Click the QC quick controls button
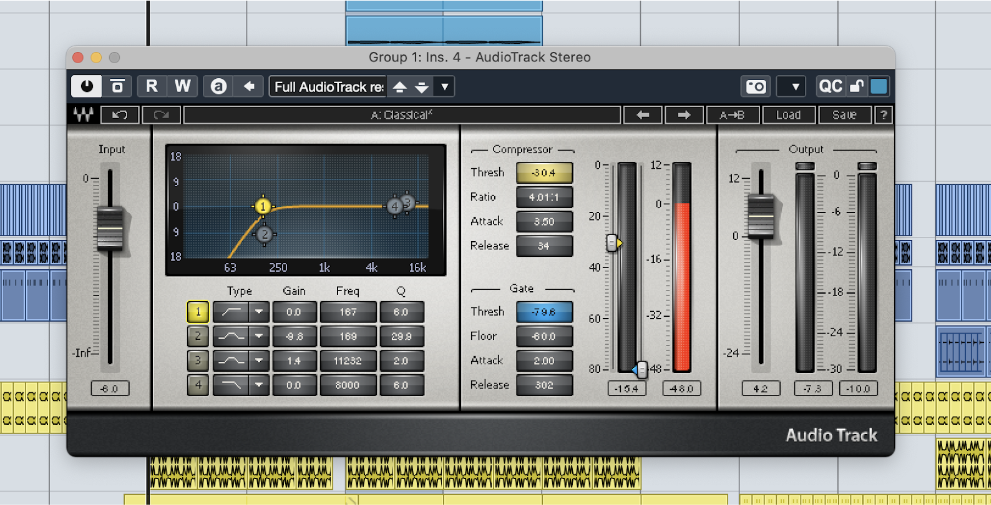The height and width of the screenshot is (505, 991). (830, 86)
